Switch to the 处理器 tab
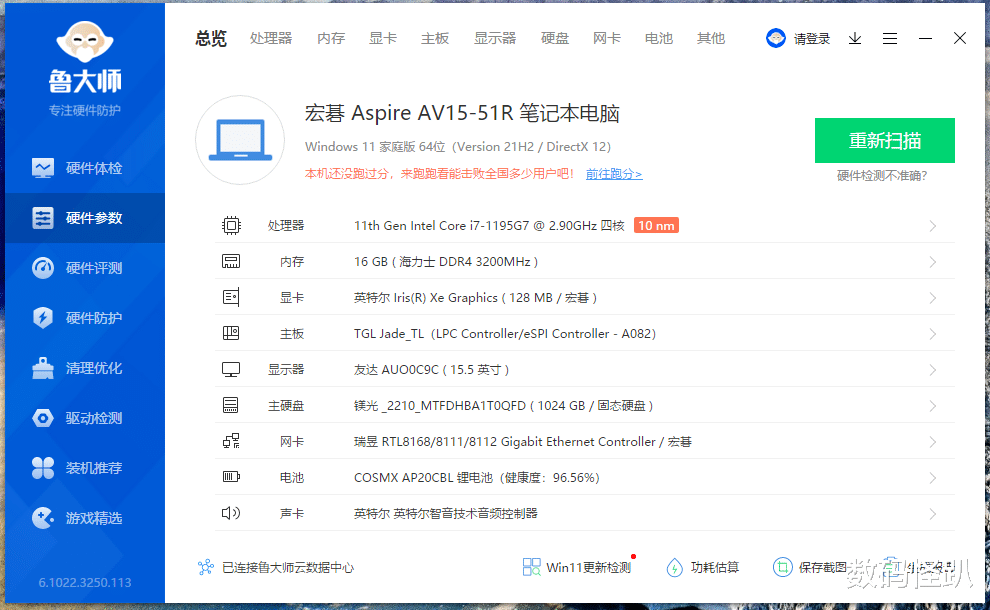The width and height of the screenshot is (990, 610). [x=271, y=39]
